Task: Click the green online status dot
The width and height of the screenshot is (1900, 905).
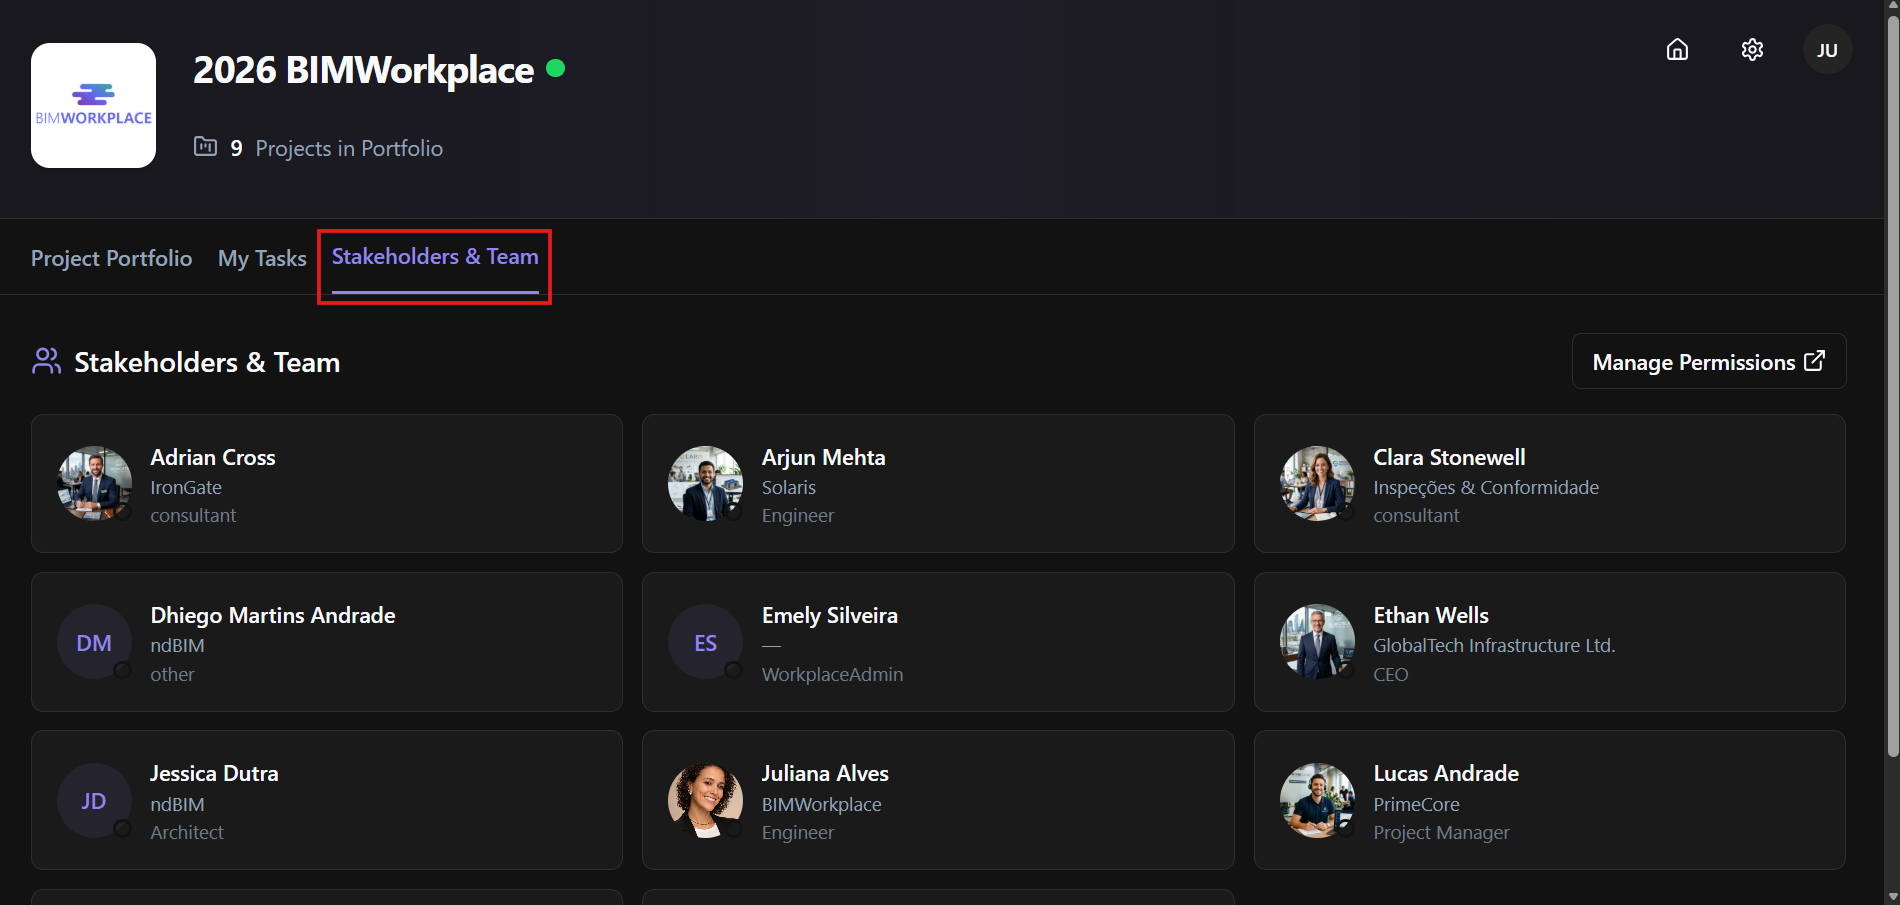Action: [x=556, y=68]
